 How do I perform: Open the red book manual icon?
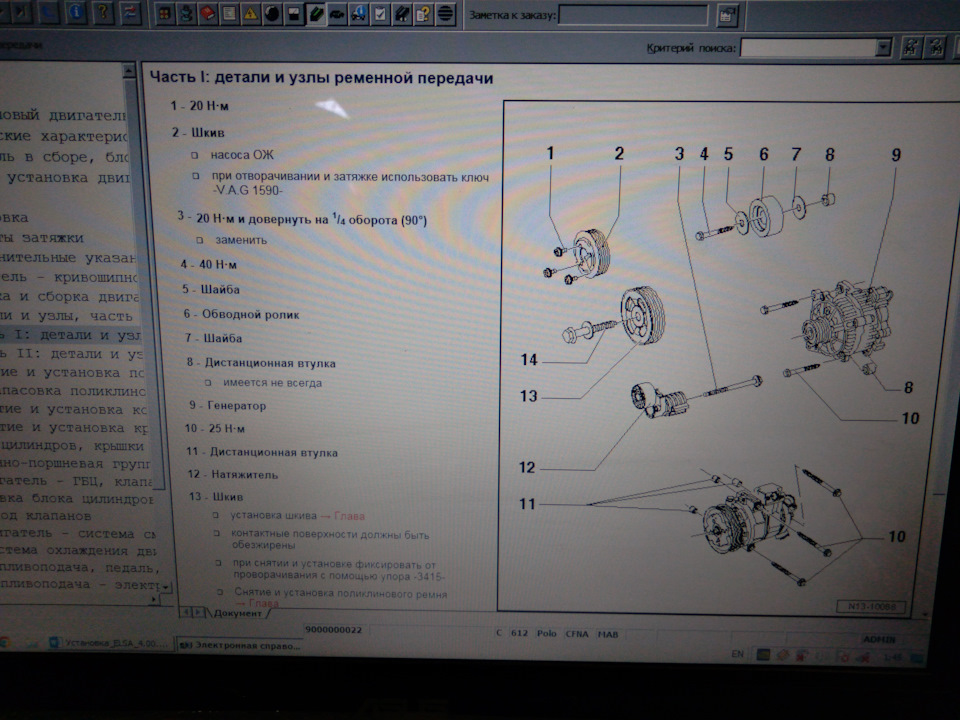tap(208, 14)
